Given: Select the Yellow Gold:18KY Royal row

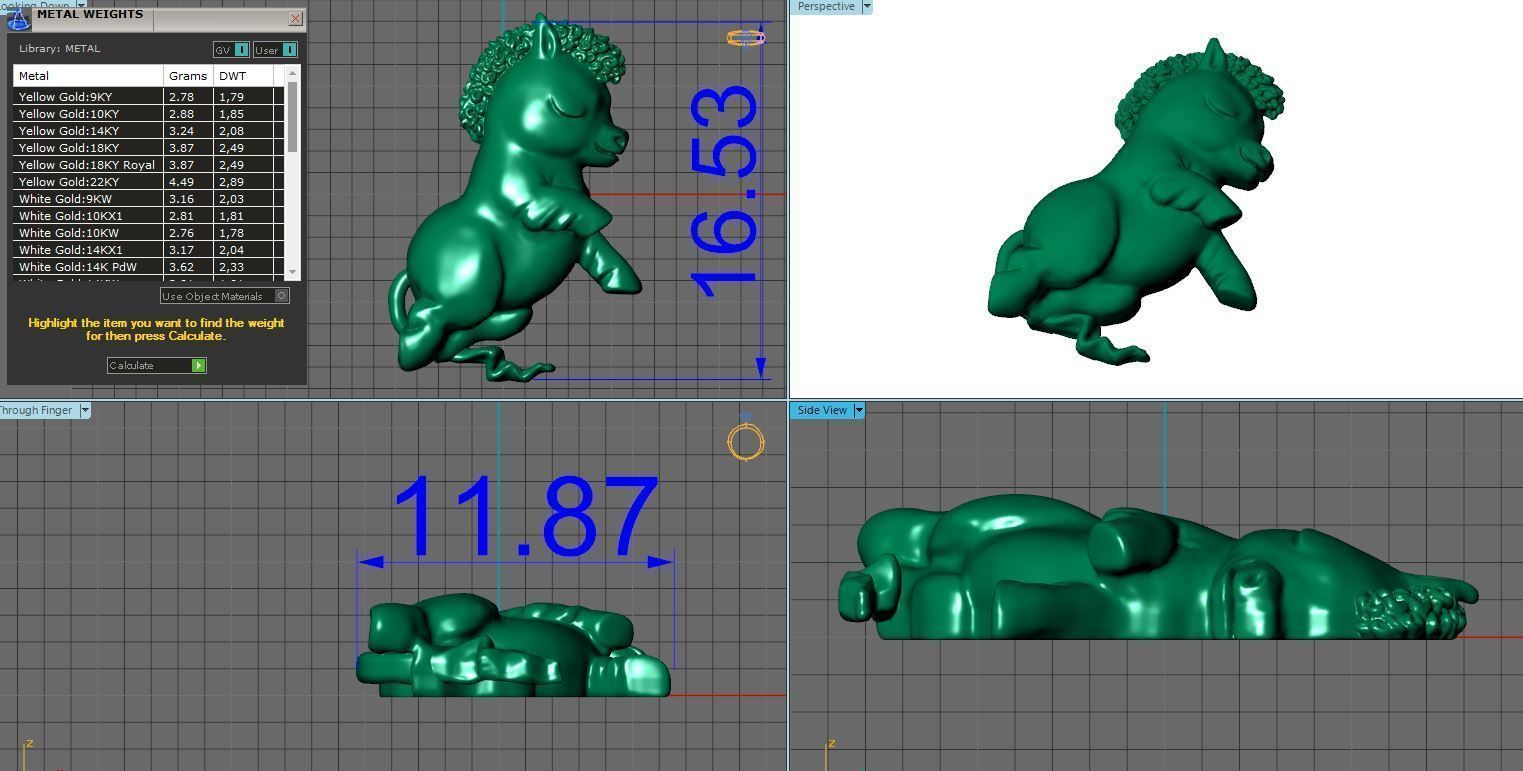Looking at the screenshot, I should [x=148, y=165].
